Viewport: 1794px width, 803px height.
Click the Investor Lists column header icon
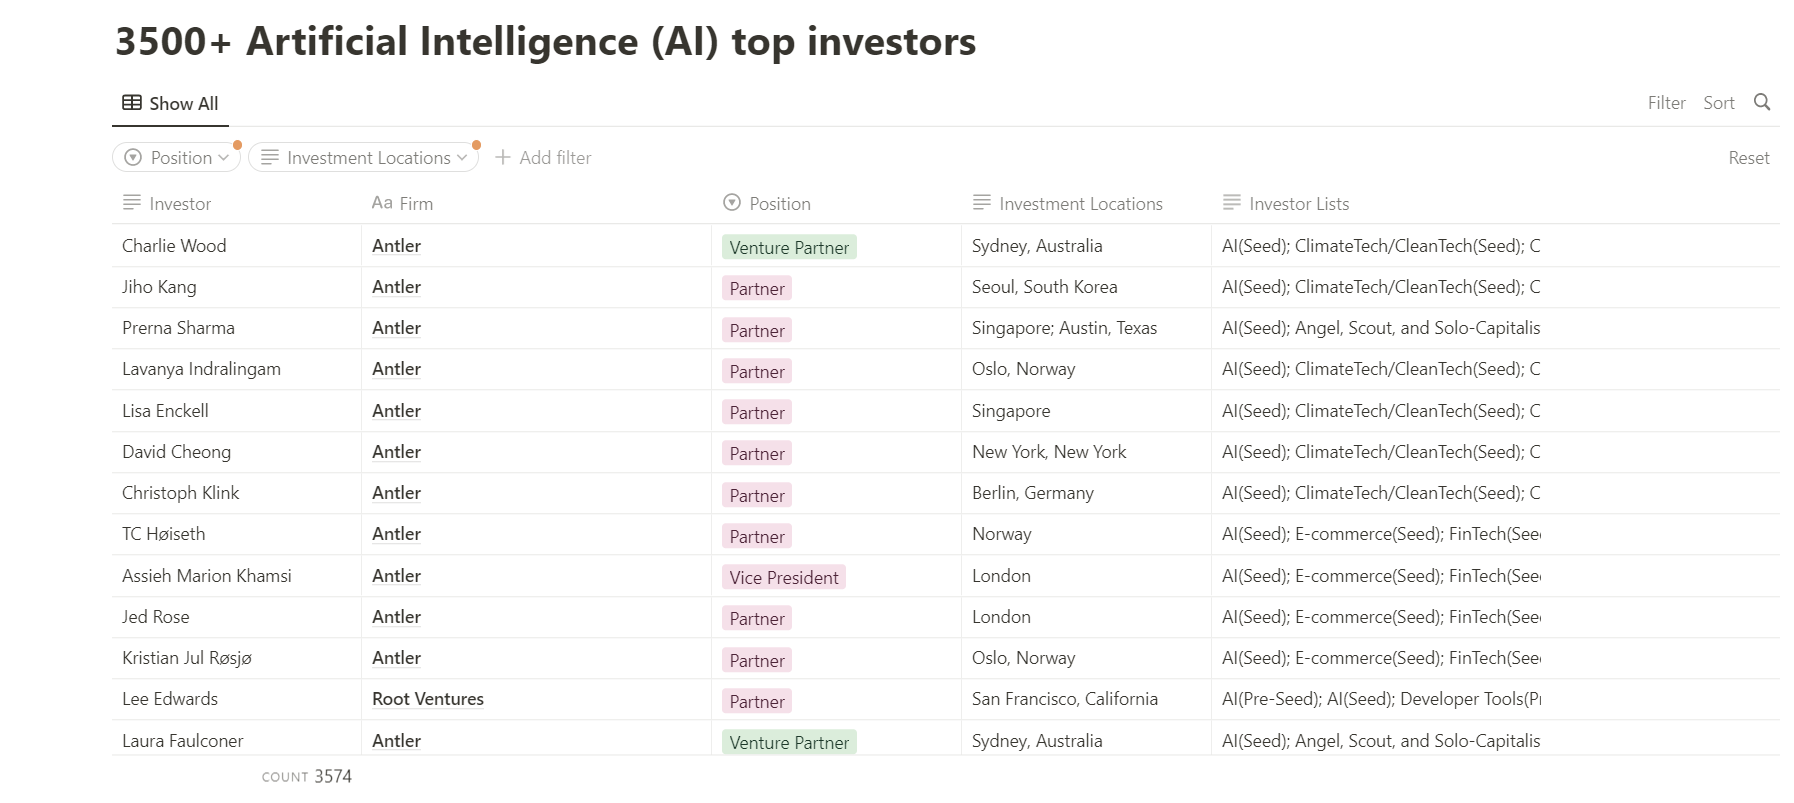pos(1232,203)
